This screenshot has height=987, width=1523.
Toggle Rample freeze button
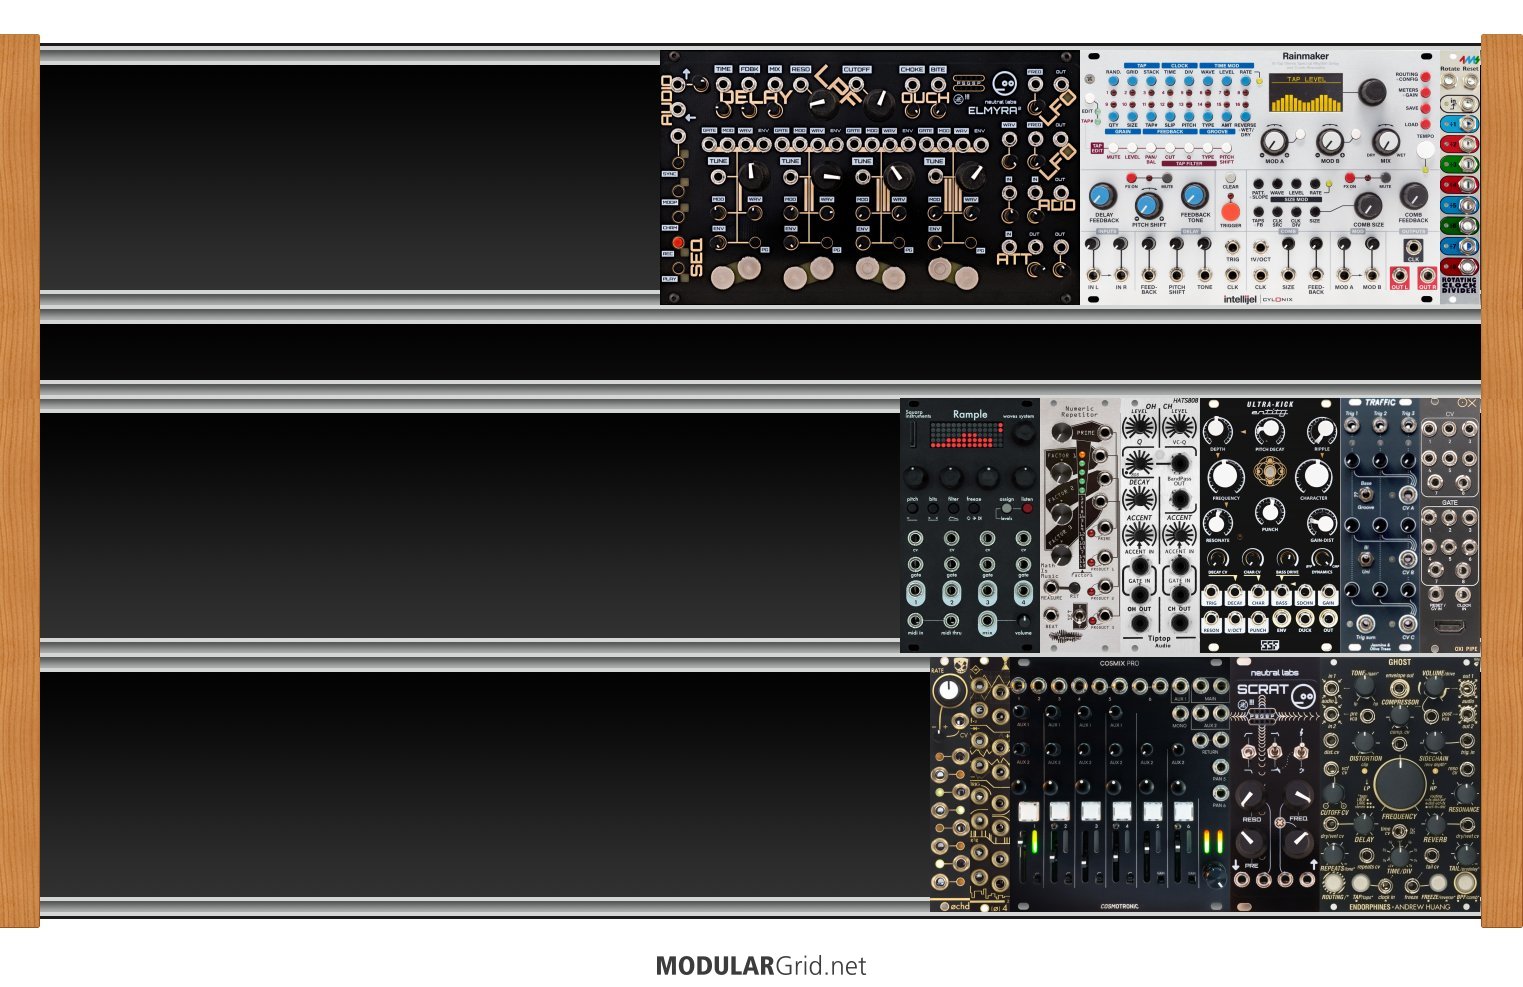click(974, 509)
